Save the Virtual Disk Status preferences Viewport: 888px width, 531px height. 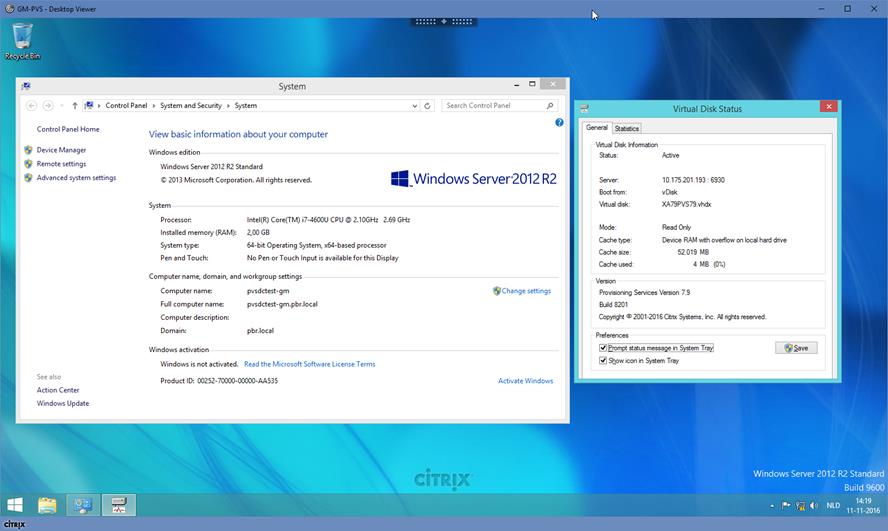(796, 348)
